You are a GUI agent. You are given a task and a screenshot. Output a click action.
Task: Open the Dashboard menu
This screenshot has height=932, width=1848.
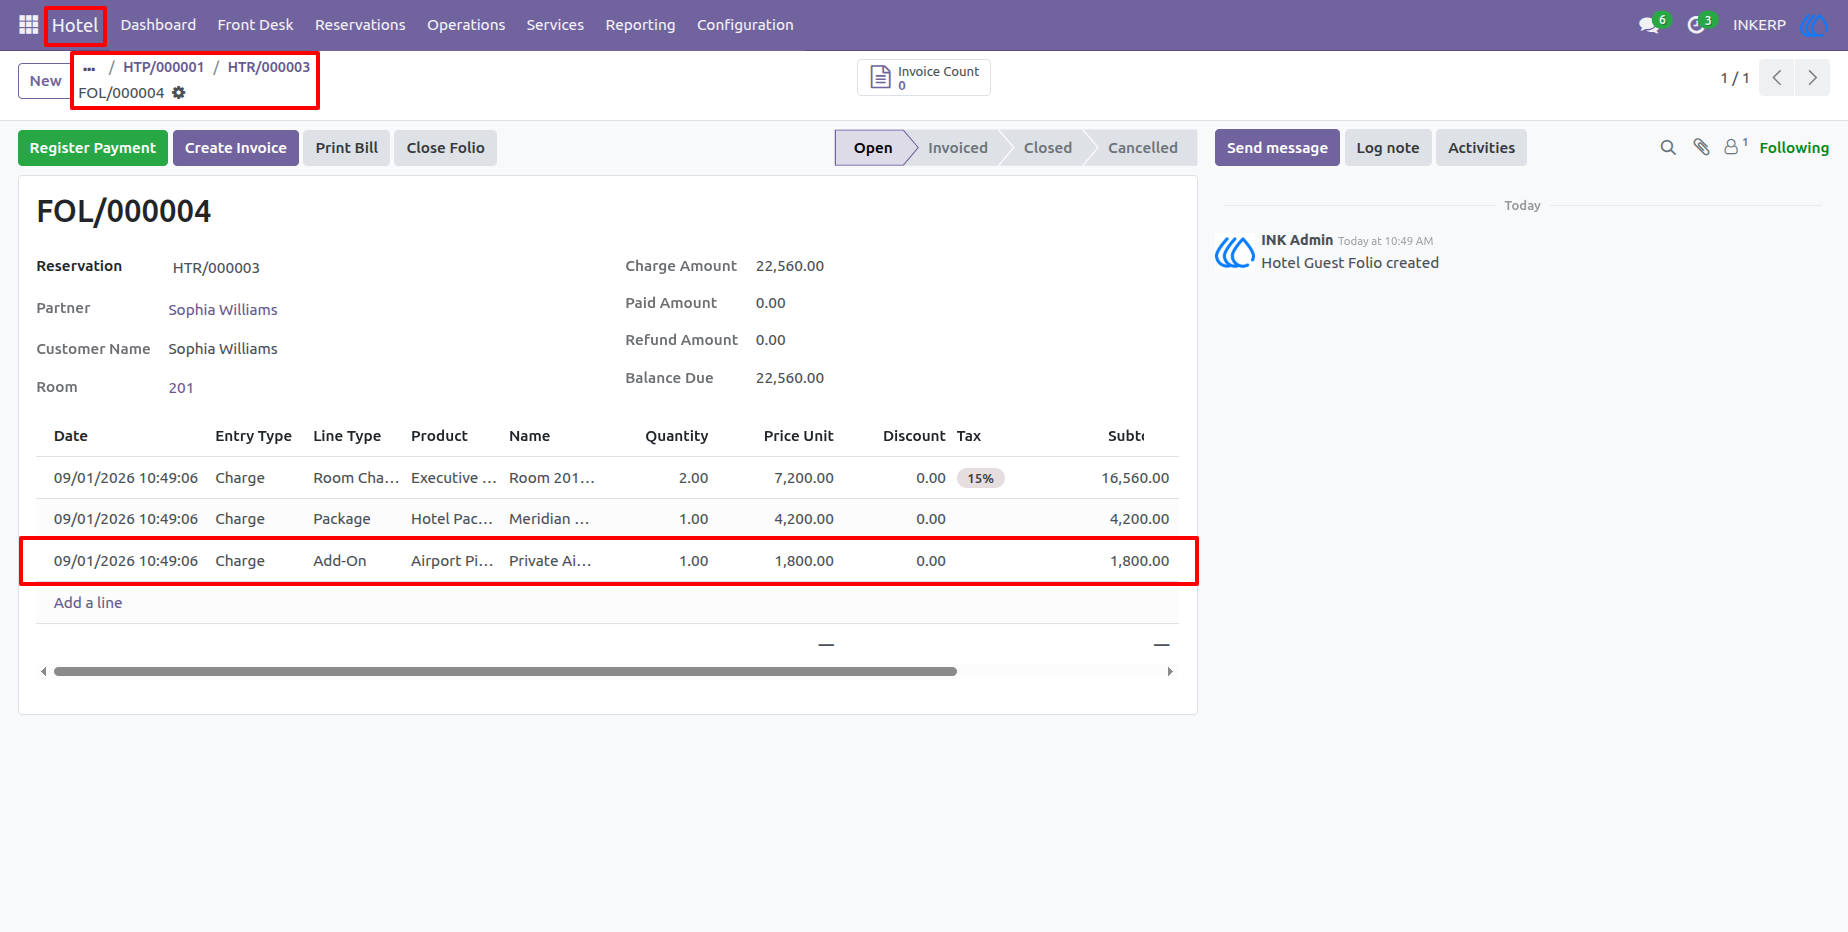click(158, 25)
